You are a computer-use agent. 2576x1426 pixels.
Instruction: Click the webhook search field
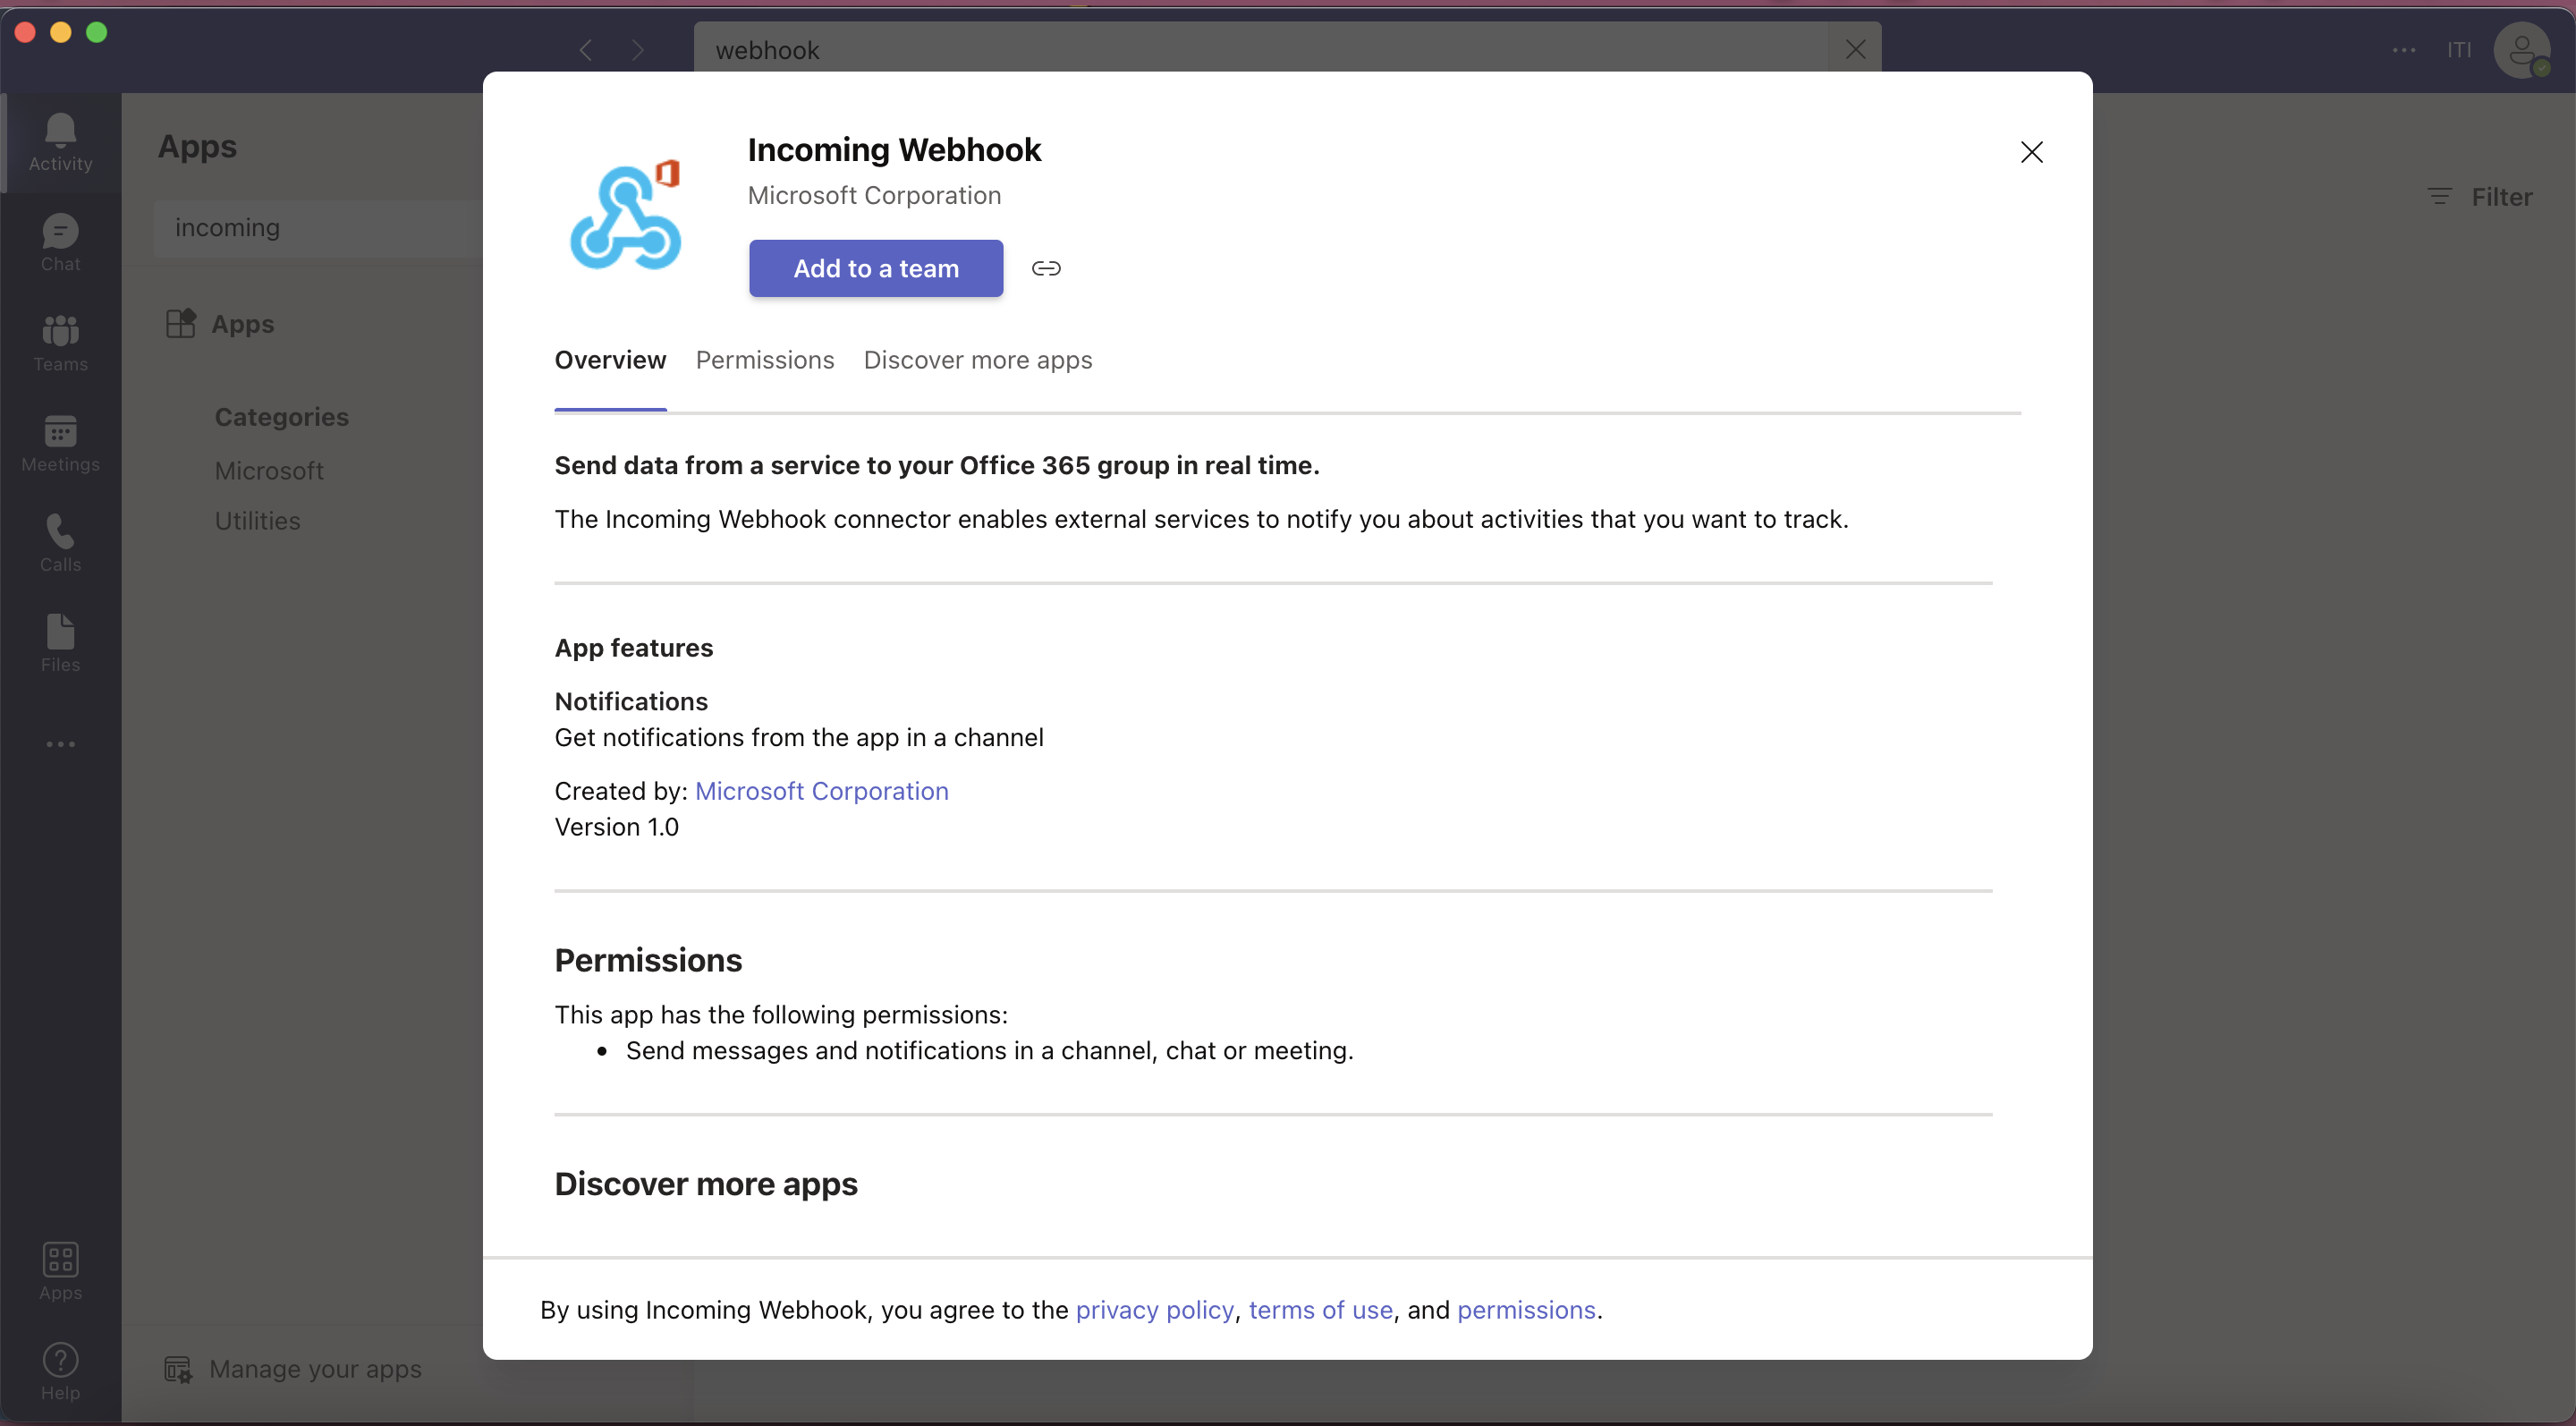tap(1260, 49)
